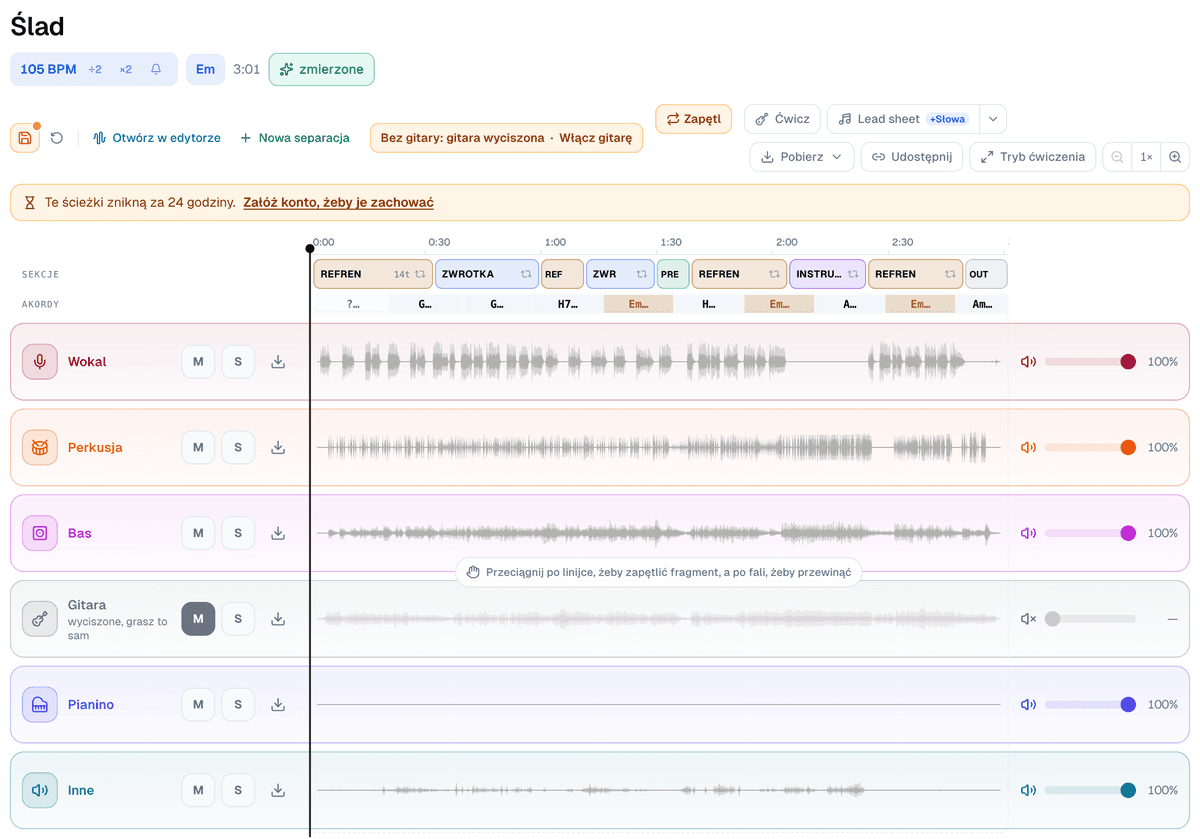Select the OUT section

(x=986, y=274)
